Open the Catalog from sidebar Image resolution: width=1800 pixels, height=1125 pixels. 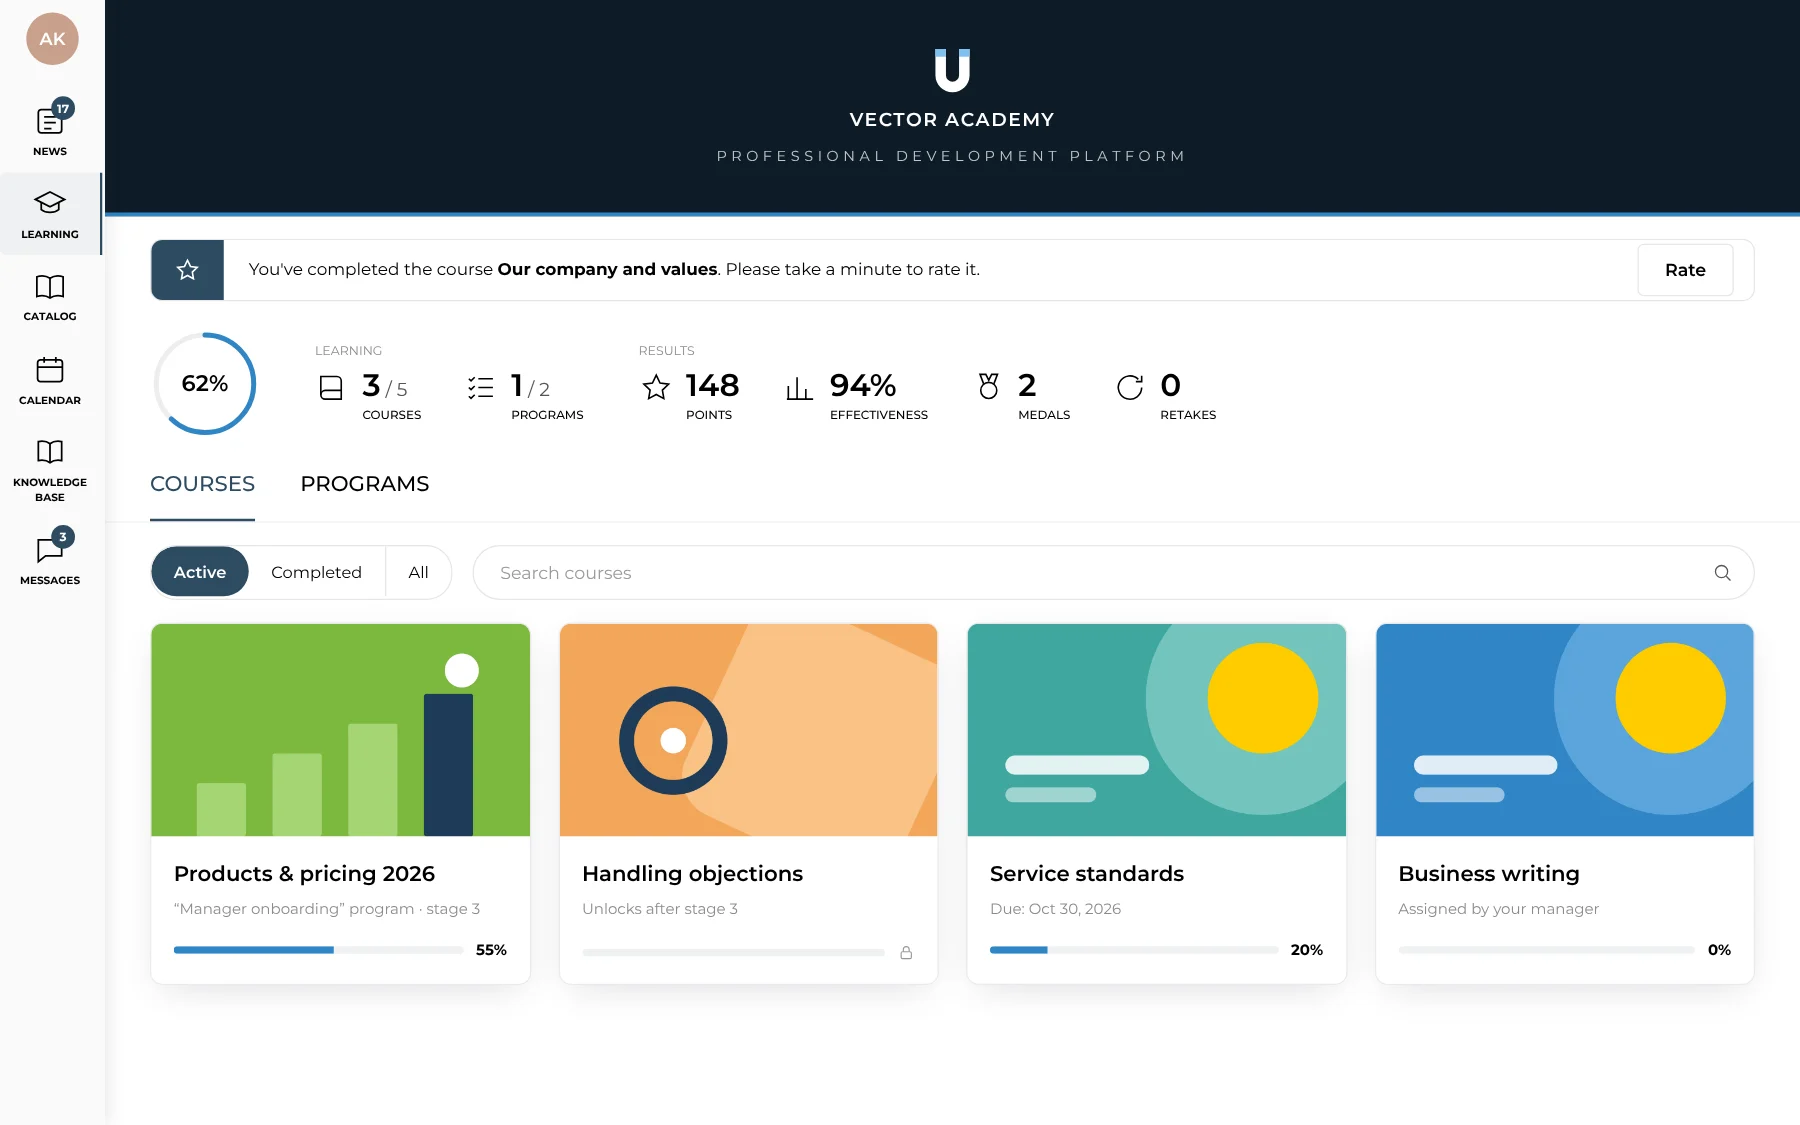click(x=50, y=297)
